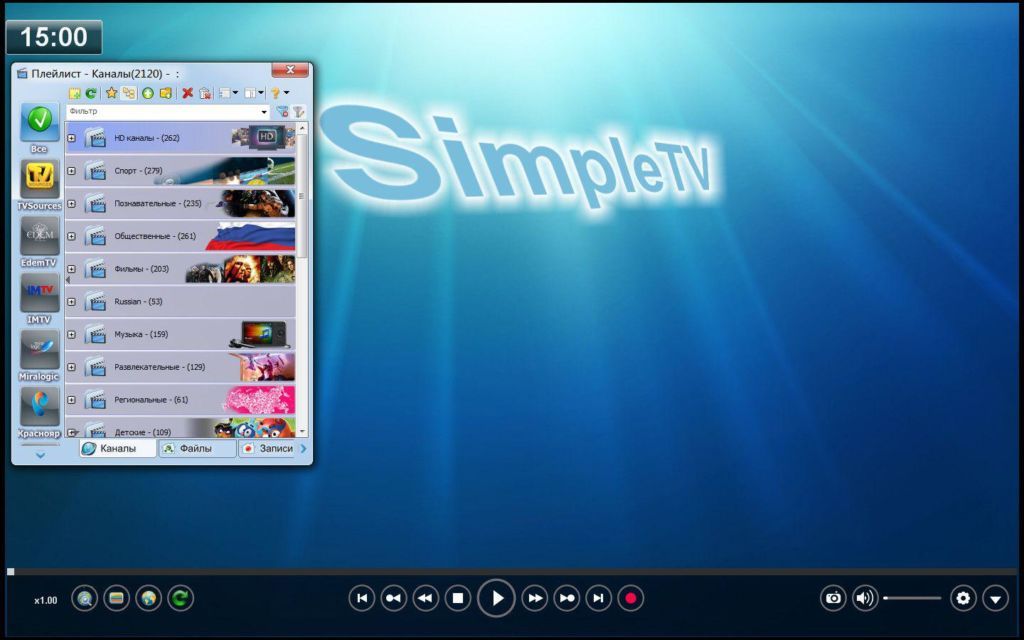Select the Miralogic provider icon
The image size is (1024, 640).
[40, 349]
